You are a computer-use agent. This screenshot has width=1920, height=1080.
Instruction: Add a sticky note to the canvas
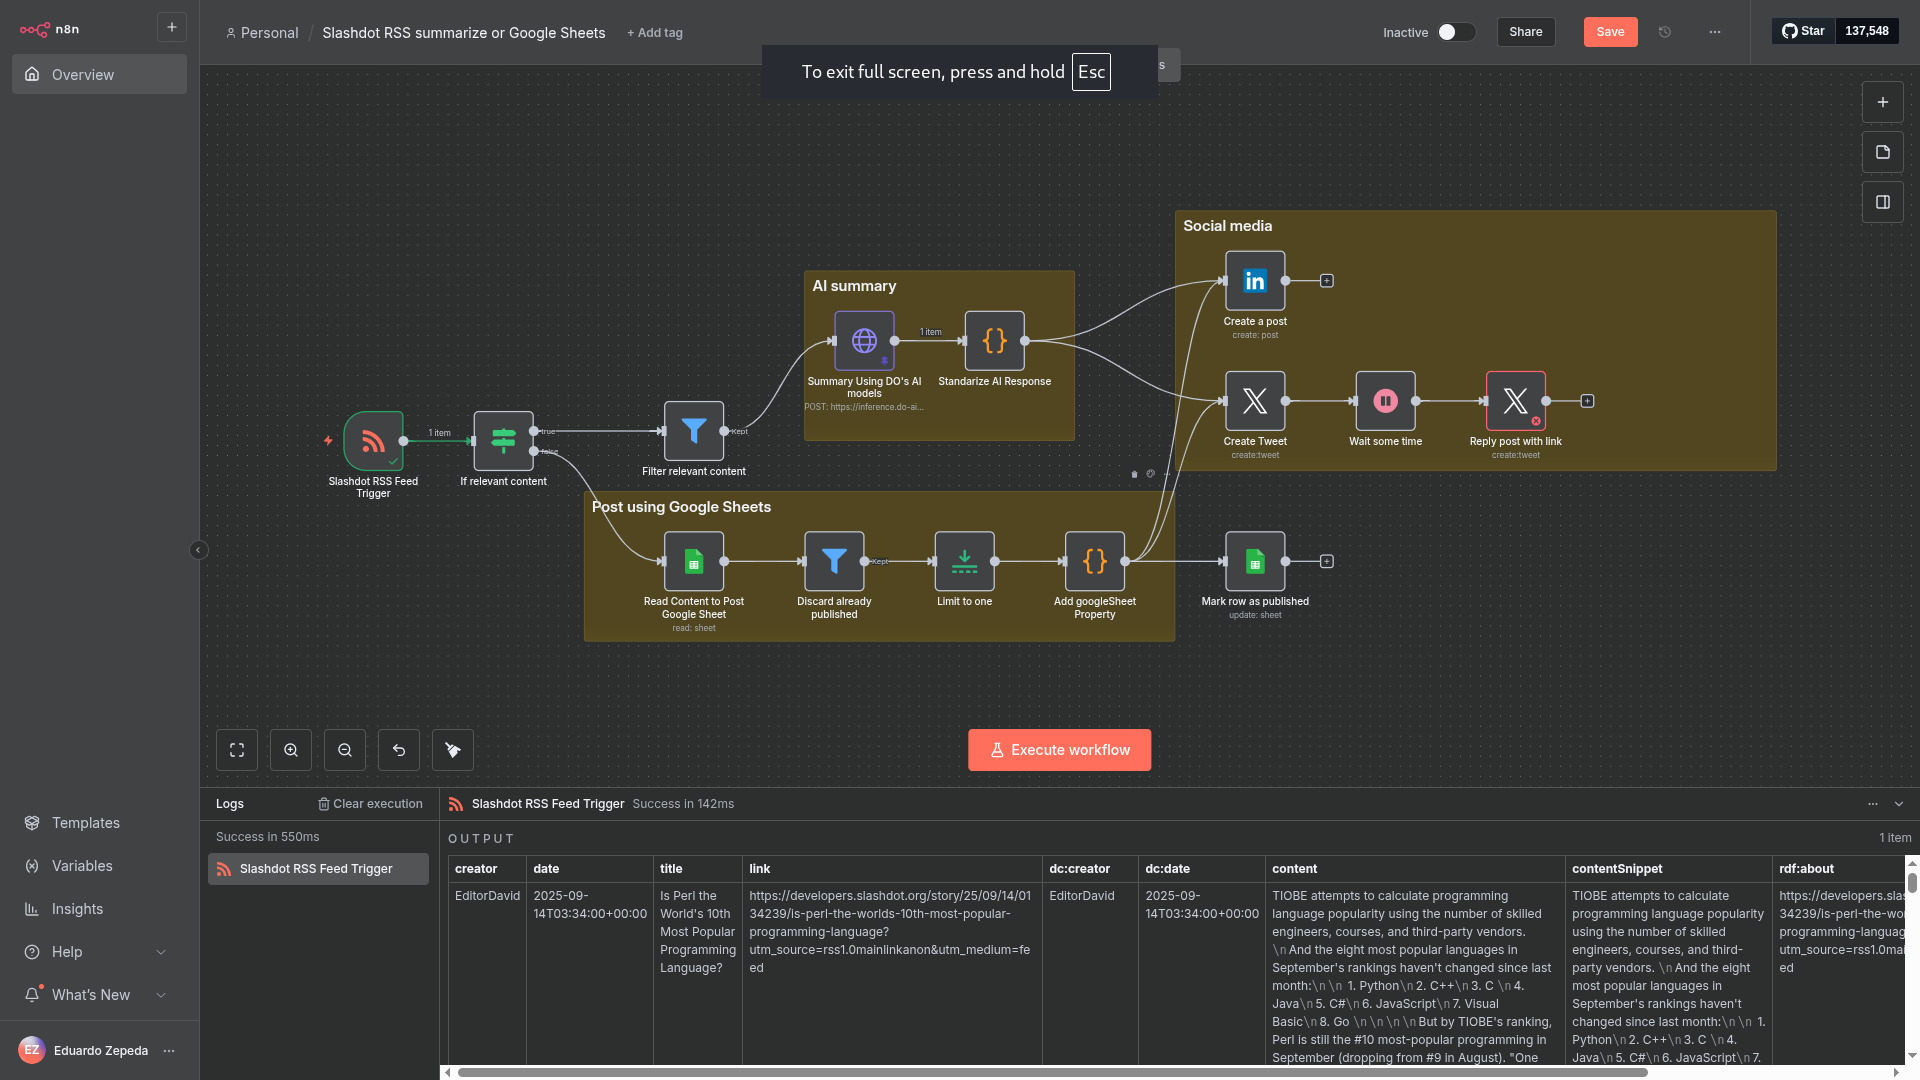[x=1882, y=152]
